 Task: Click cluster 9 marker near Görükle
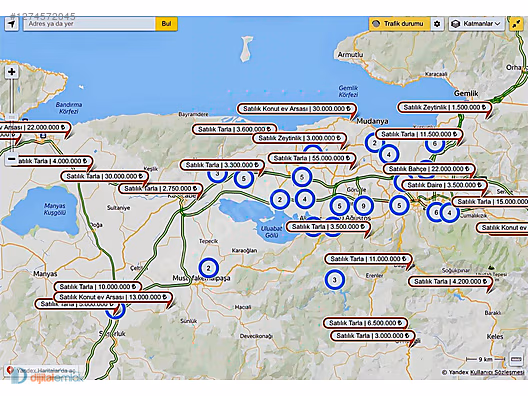coord(363,206)
